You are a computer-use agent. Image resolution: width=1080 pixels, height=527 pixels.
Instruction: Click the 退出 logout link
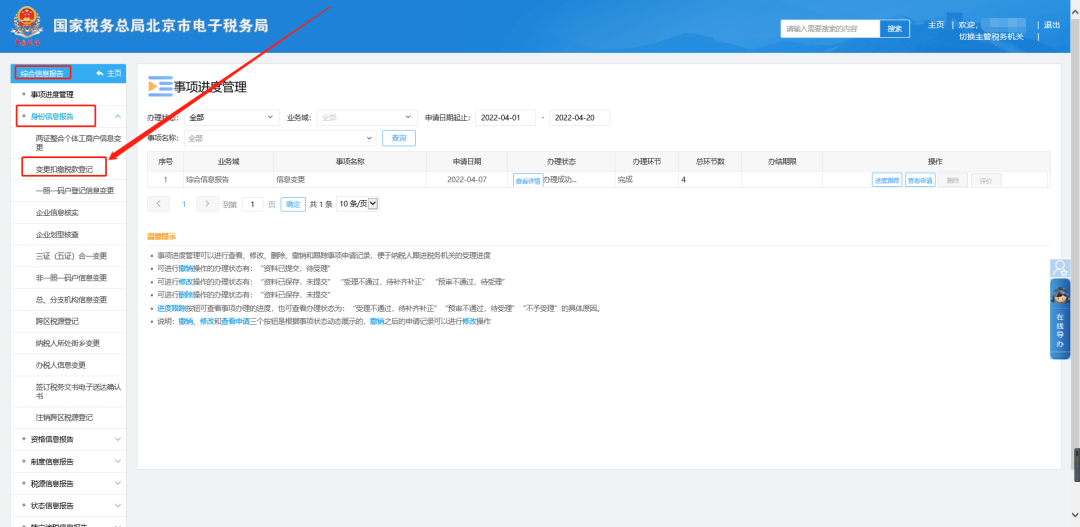coord(1052,25)
